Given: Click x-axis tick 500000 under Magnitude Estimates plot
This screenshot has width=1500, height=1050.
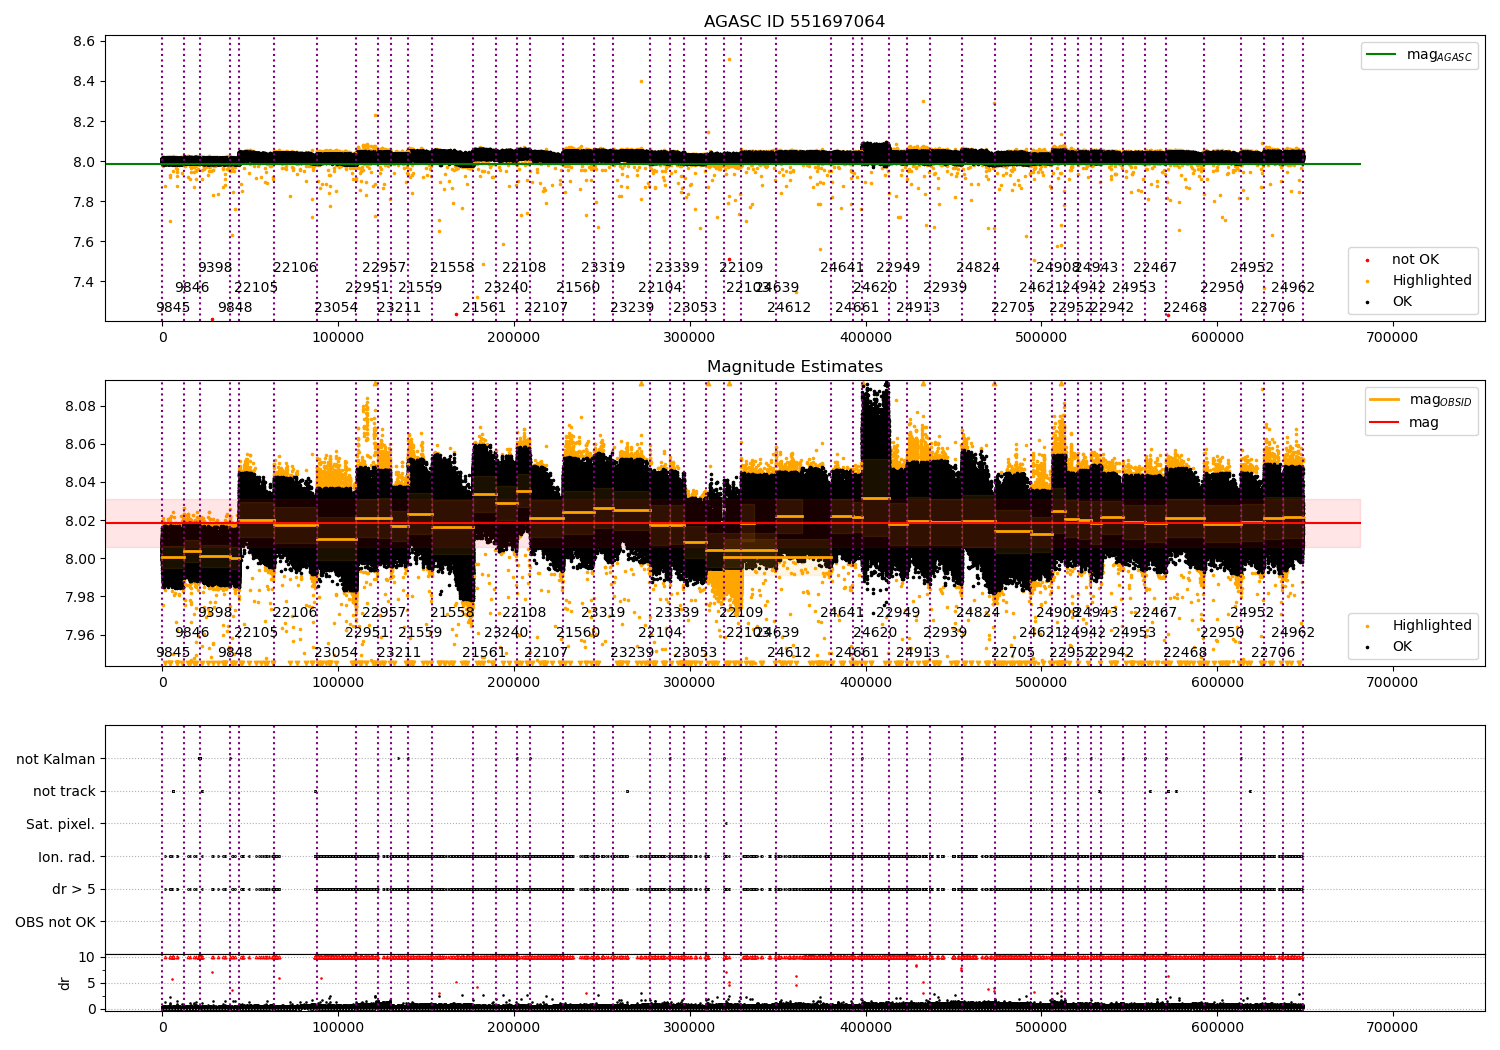Looking at the screenshot, I should click(1041, 682).
